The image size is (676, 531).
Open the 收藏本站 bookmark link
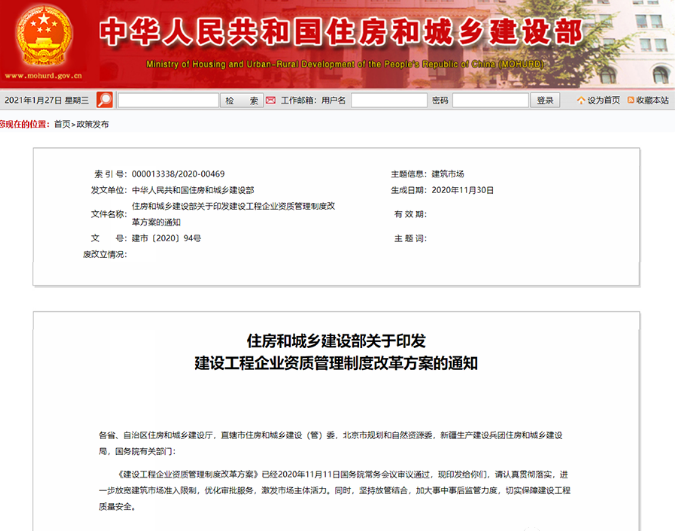tap(653, 100)
